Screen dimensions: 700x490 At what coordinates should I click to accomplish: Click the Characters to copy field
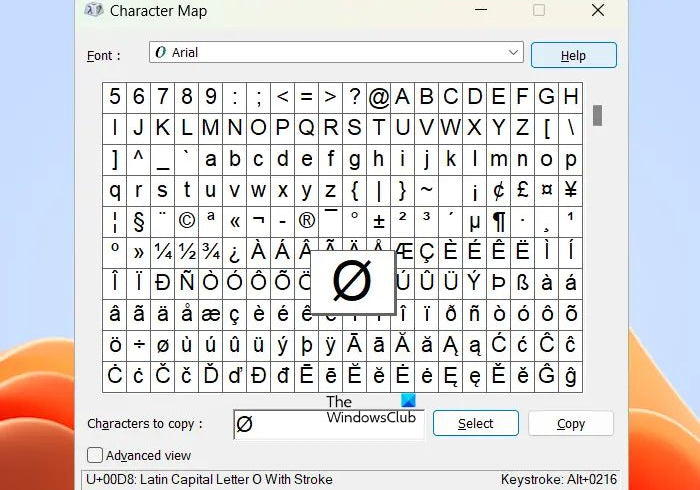[329, 424]
